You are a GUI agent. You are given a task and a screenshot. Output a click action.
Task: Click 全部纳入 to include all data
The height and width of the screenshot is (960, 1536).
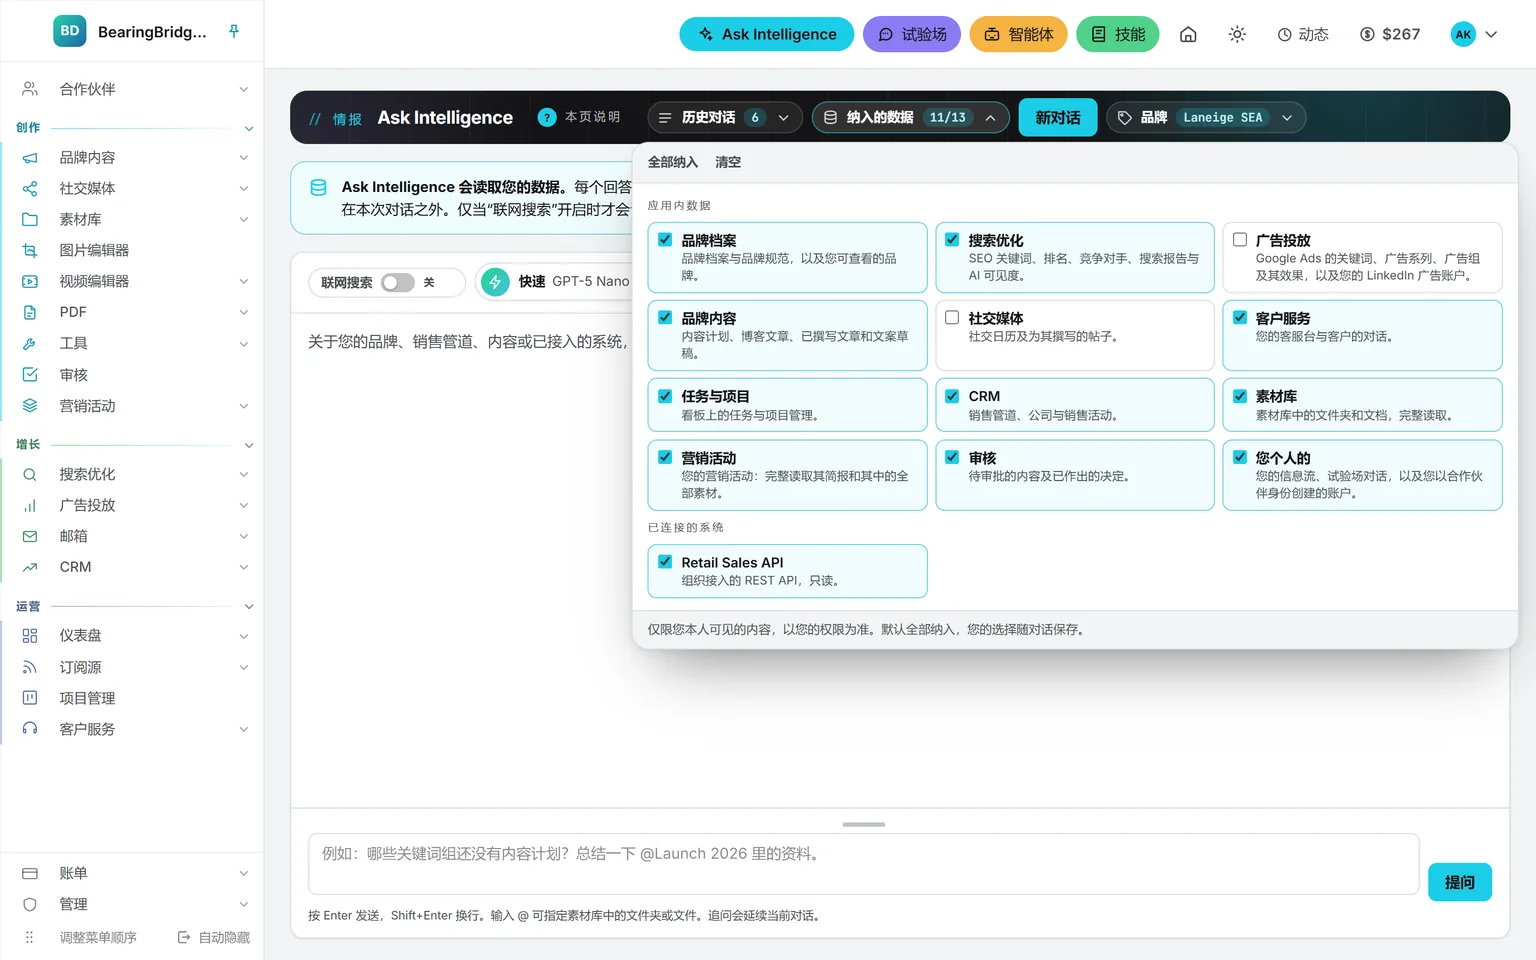click(673, 162)
